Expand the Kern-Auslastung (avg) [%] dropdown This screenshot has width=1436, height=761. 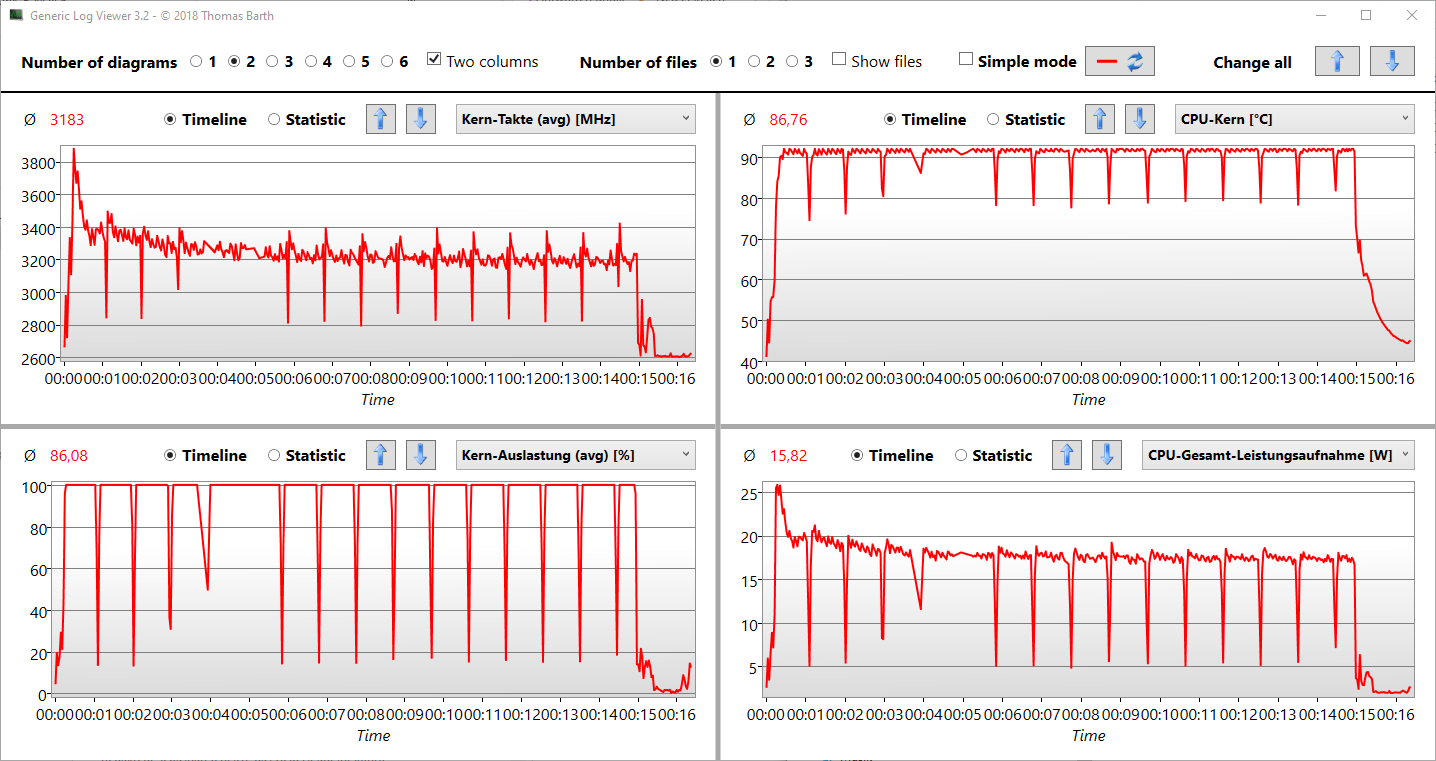pos(575,455)
